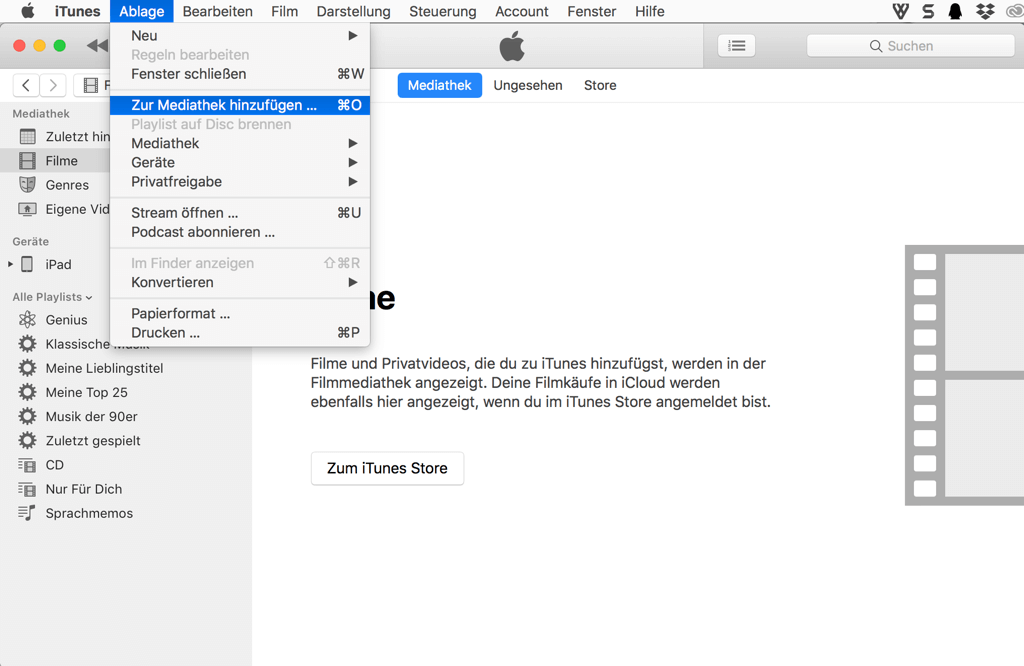1024x666 pixels.
Task: Choose Fenster schließen menu item
Action: click(240, 74)
